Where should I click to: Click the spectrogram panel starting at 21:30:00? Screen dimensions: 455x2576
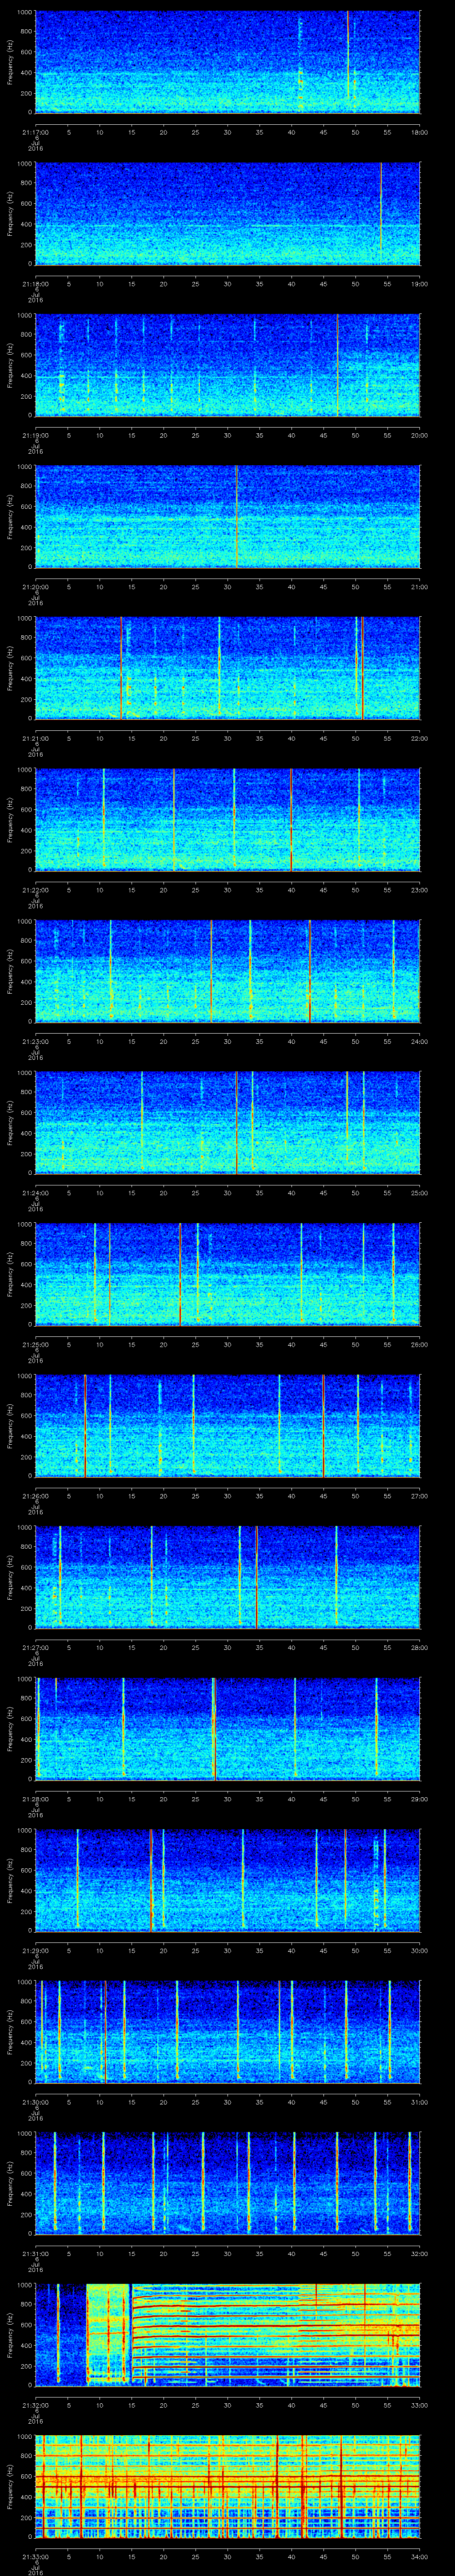tap(227, 2032)
